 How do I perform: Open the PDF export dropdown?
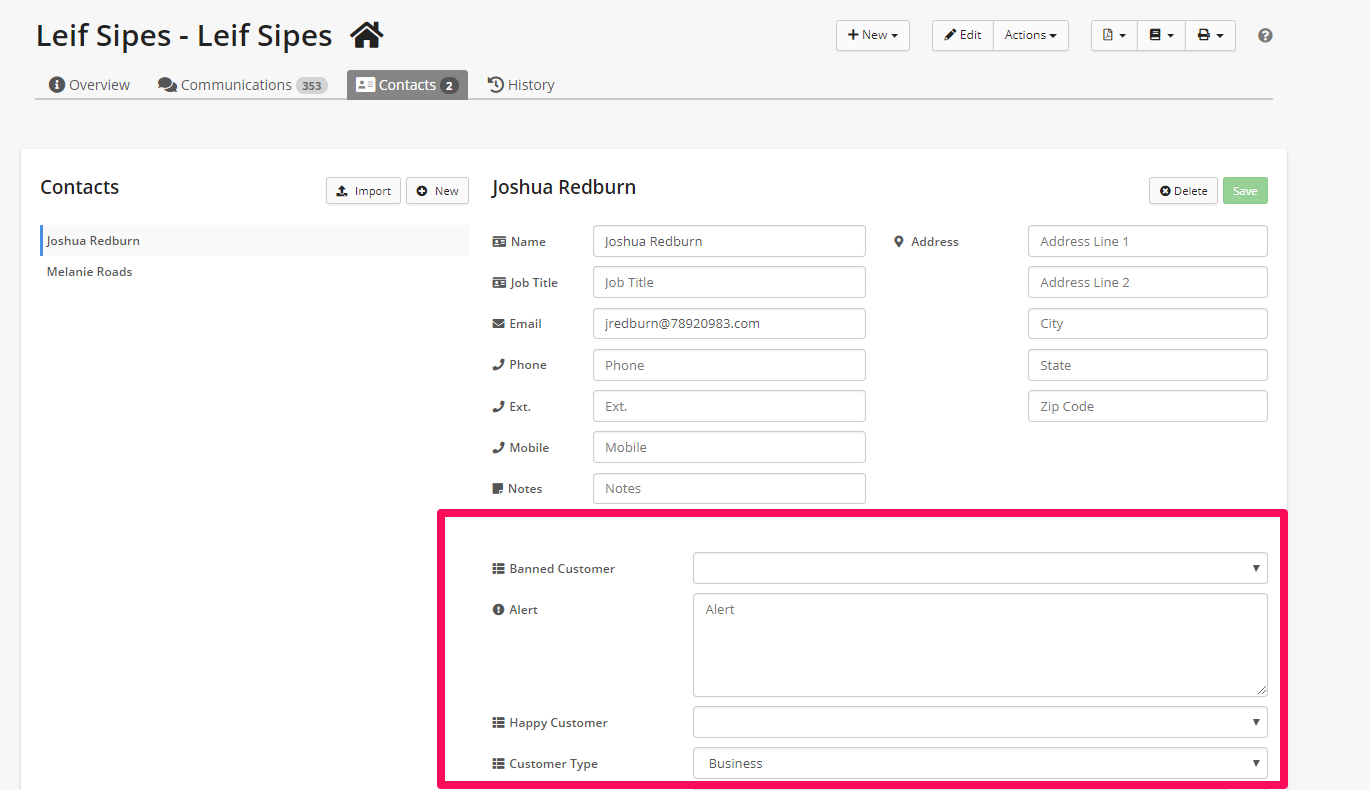[x=1114, y=35]
